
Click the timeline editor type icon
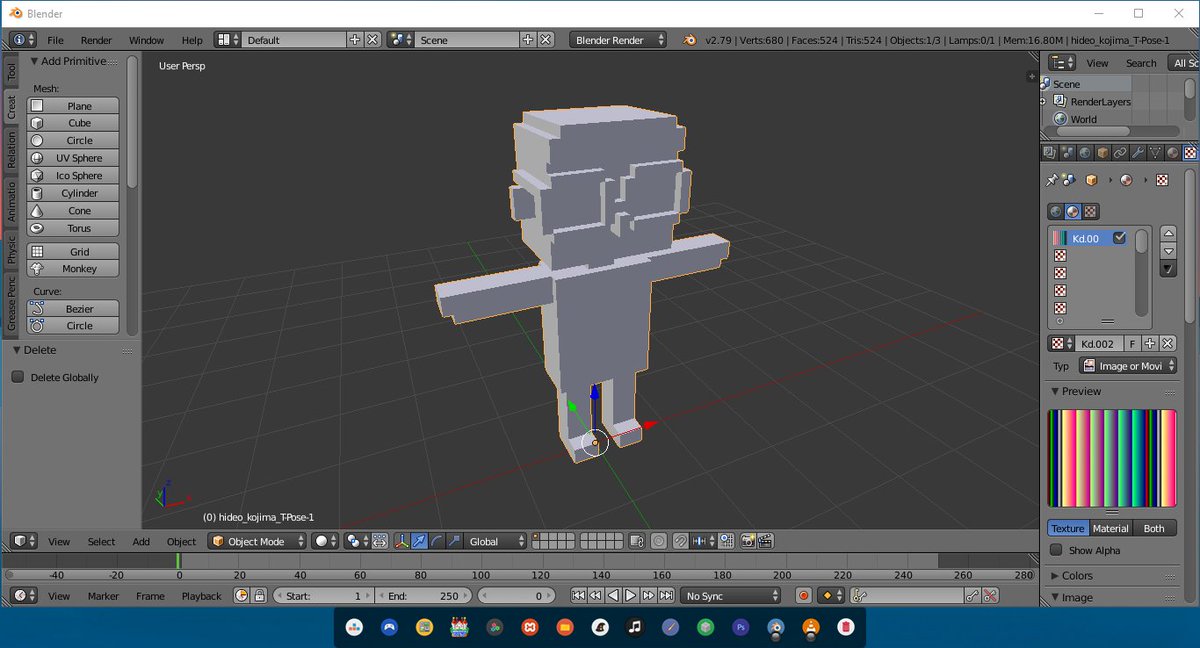[23, 596]
